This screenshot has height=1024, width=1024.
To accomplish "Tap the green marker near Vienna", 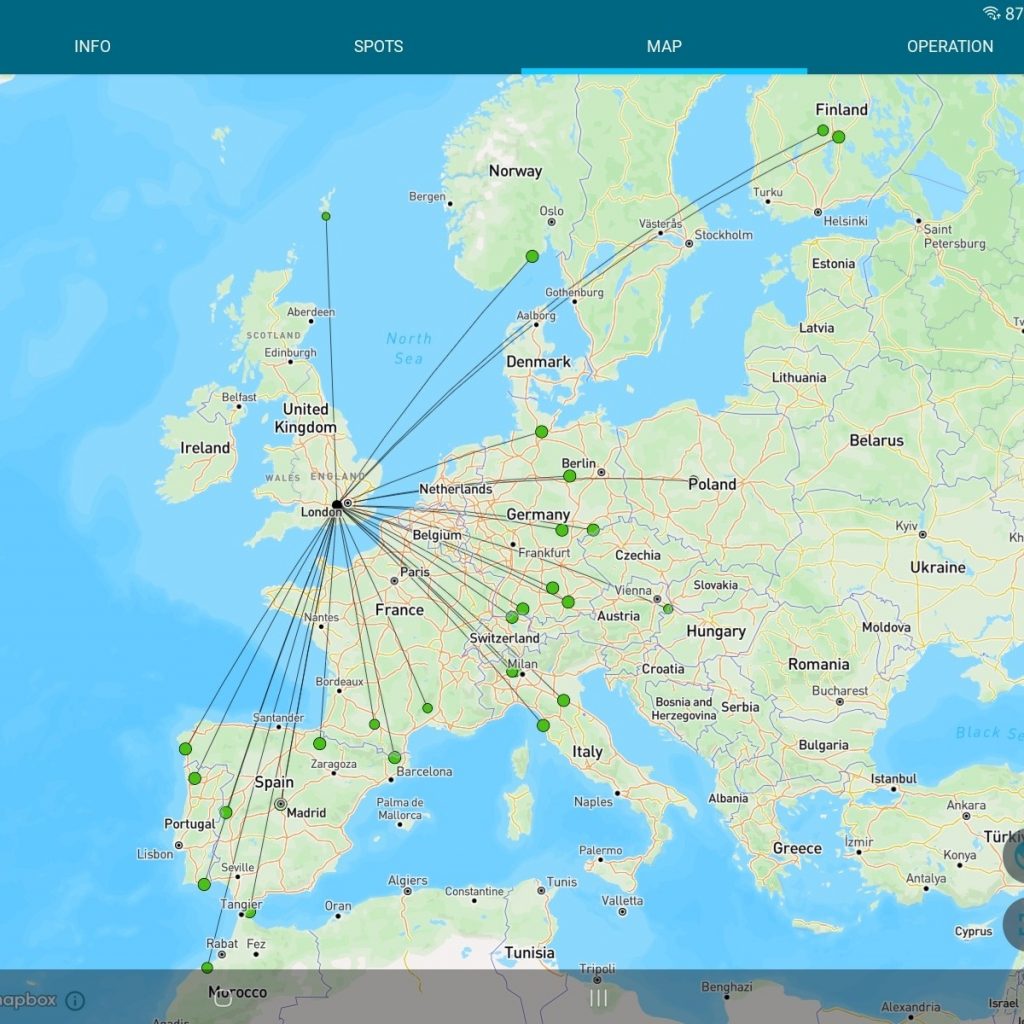I will [x=668, y=608].
